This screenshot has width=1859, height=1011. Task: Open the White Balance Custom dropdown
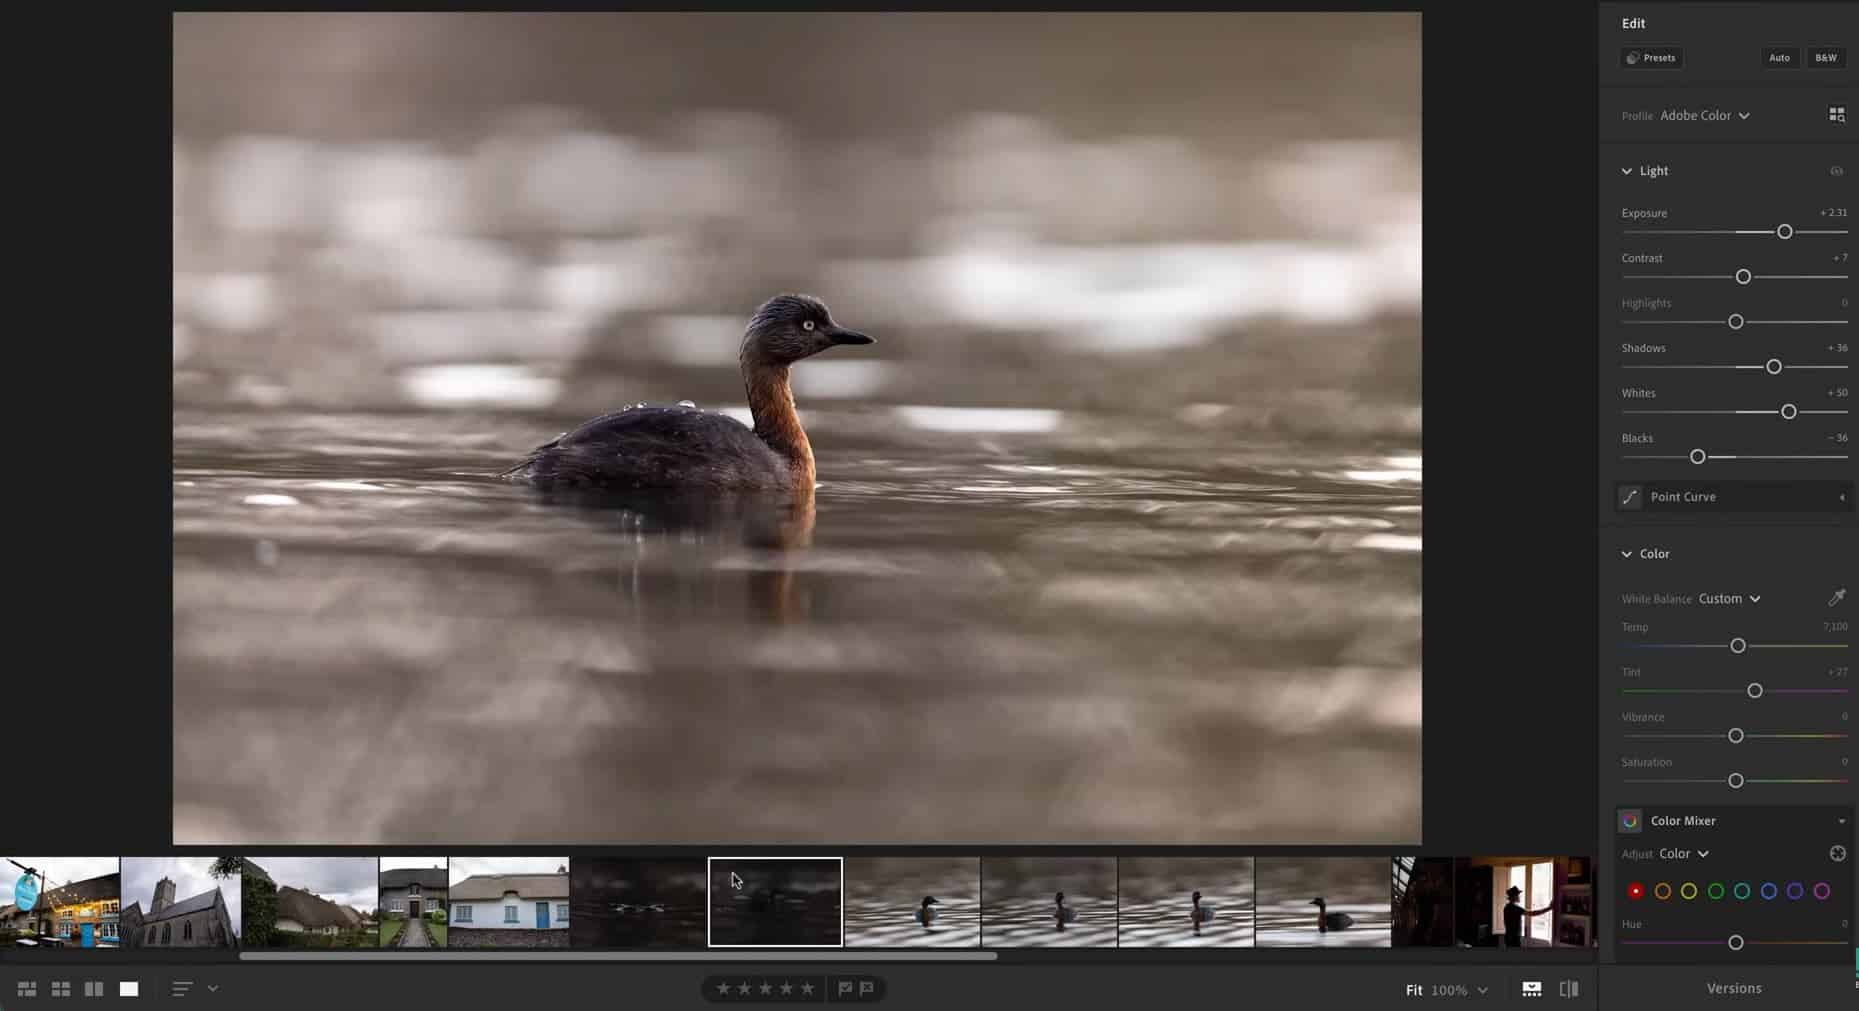[x=1729, y=598]
